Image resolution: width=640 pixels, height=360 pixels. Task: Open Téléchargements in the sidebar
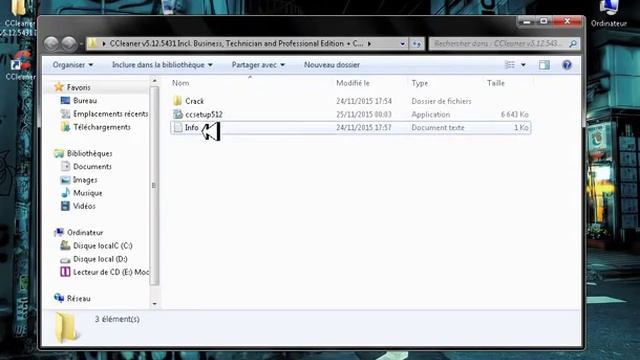pyautogui.click(x=102, y=127)
